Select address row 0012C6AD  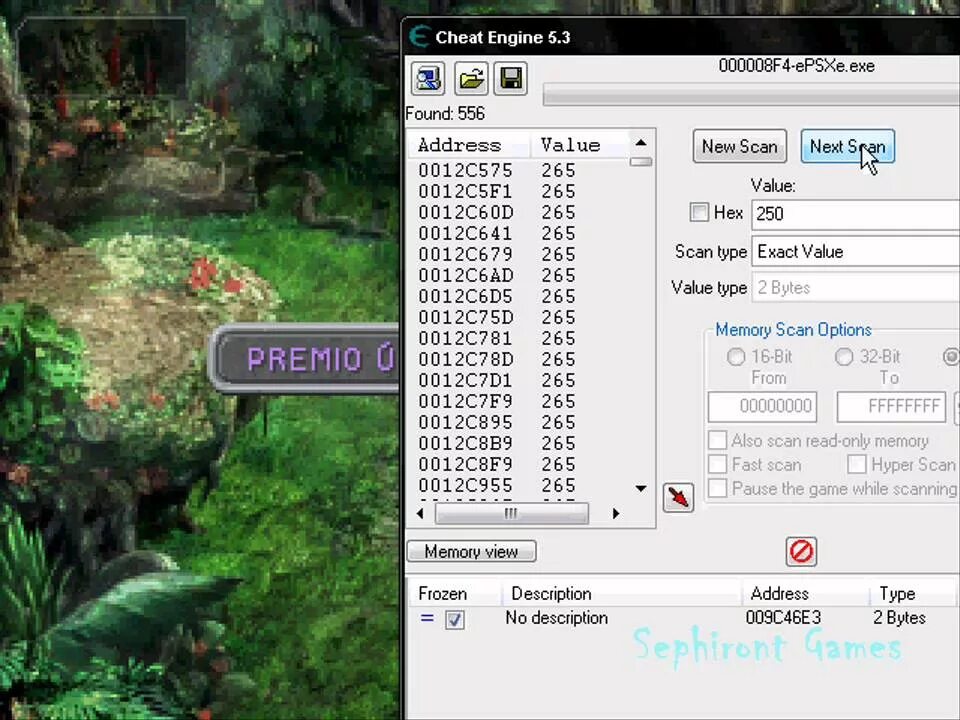pos(520,276)
